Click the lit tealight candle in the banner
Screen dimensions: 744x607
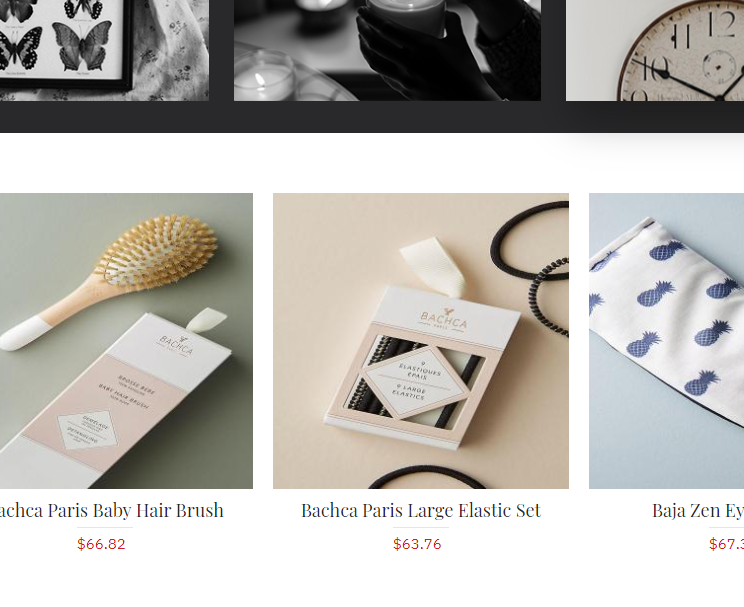pos(265,78)
